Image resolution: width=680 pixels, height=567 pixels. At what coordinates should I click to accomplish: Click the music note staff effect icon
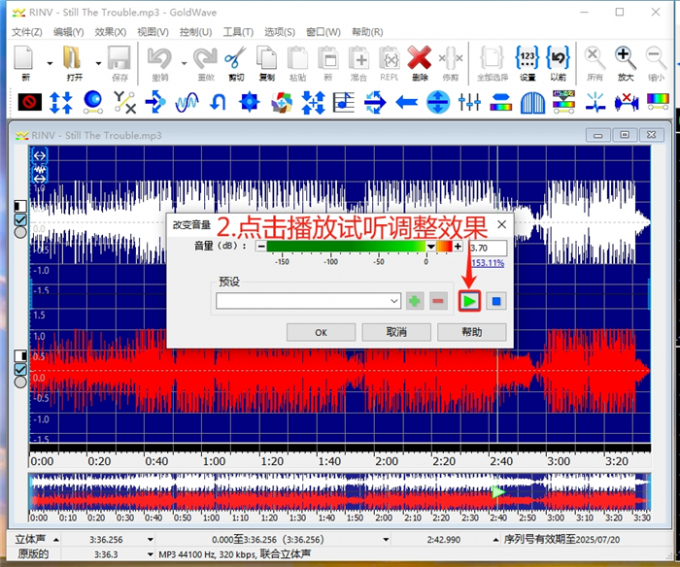point(343,102)
